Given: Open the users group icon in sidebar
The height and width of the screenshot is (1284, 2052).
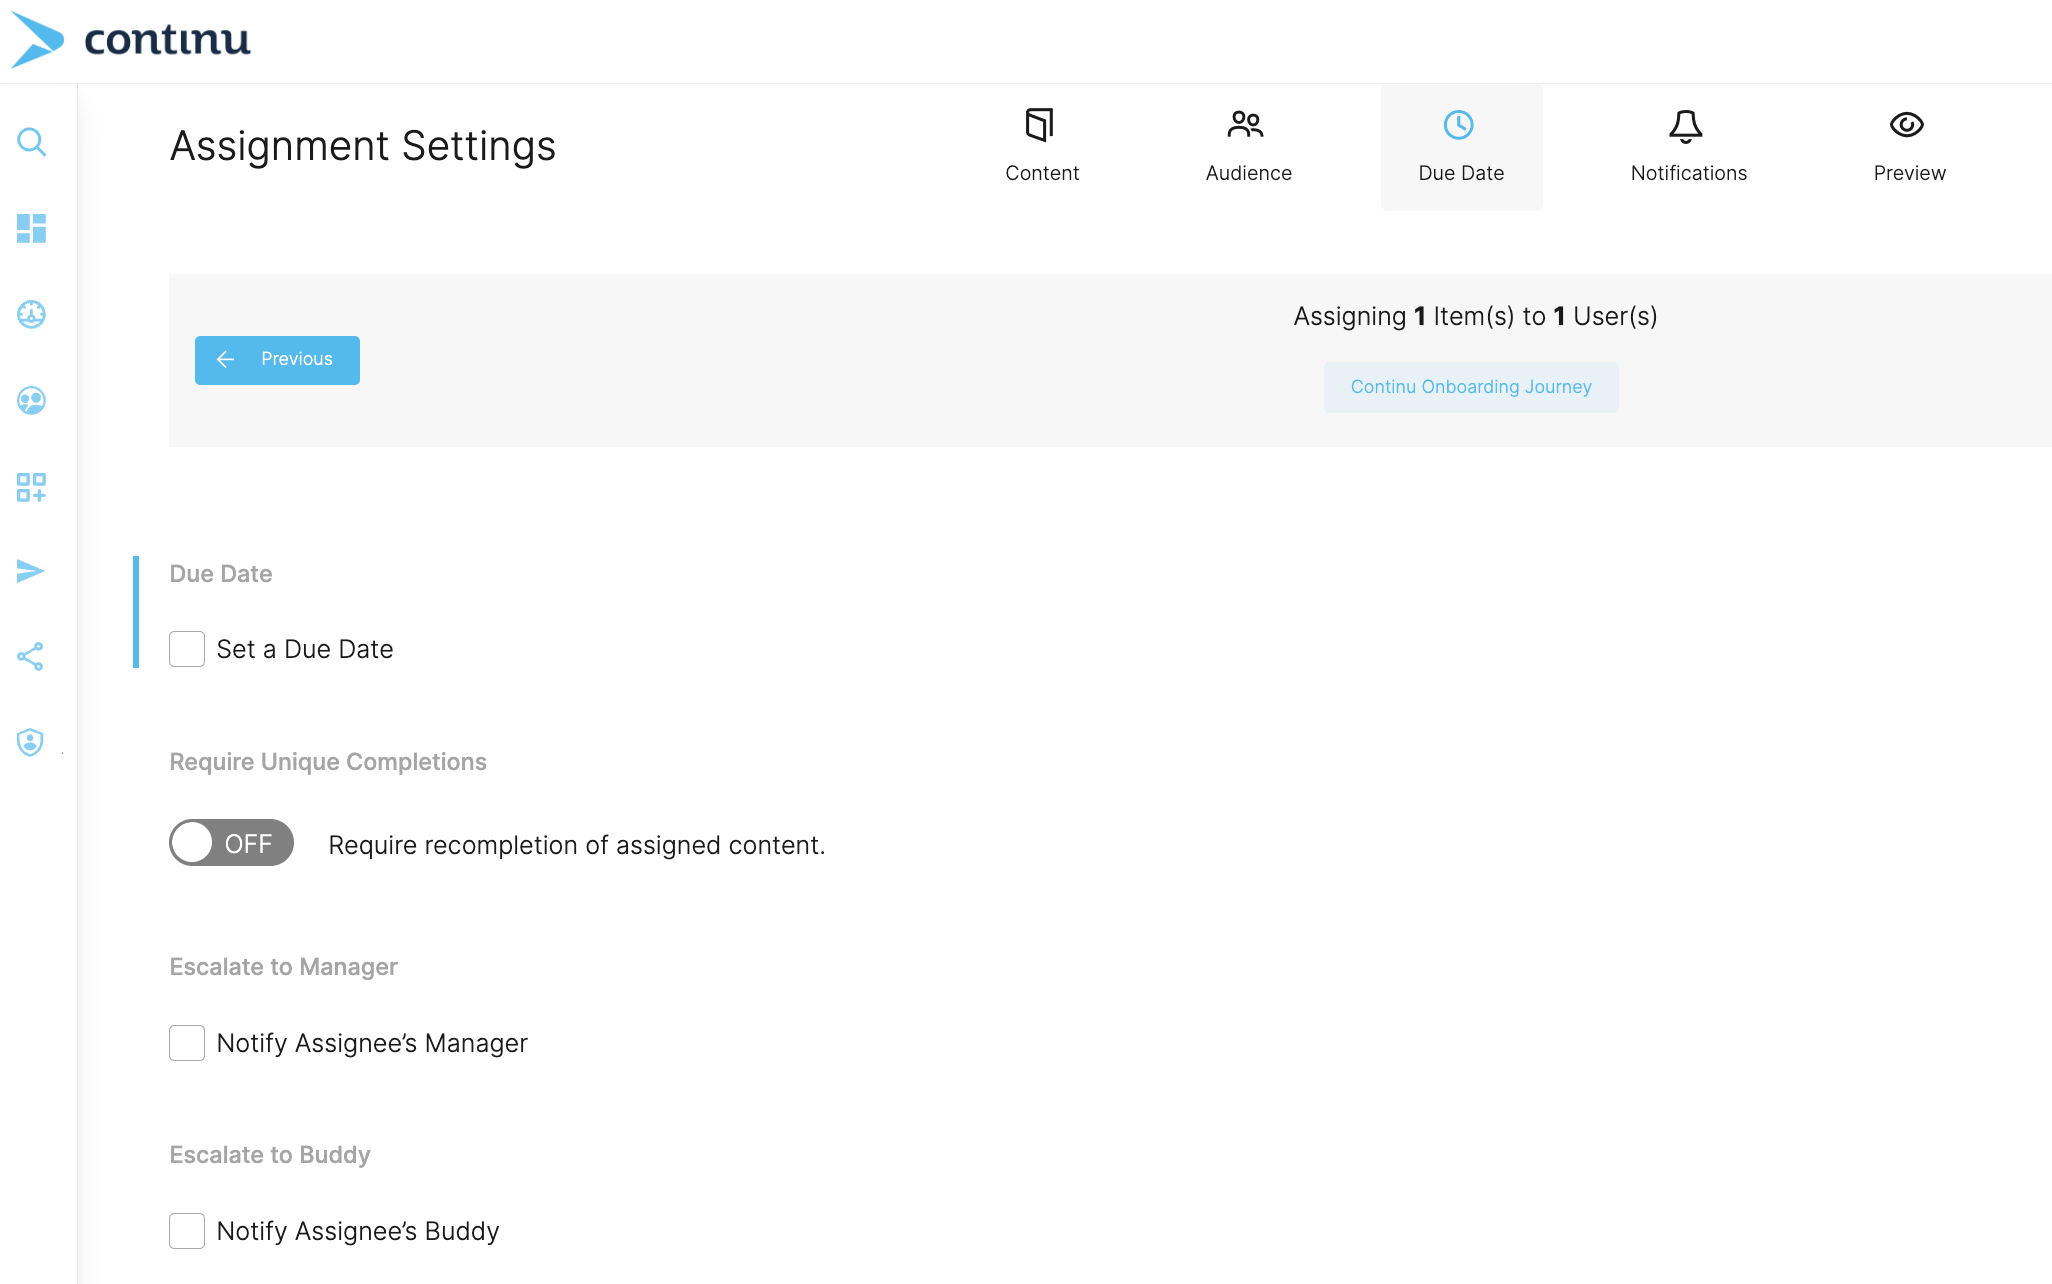Looking at the screenshot, I should (x=31, y=401).
